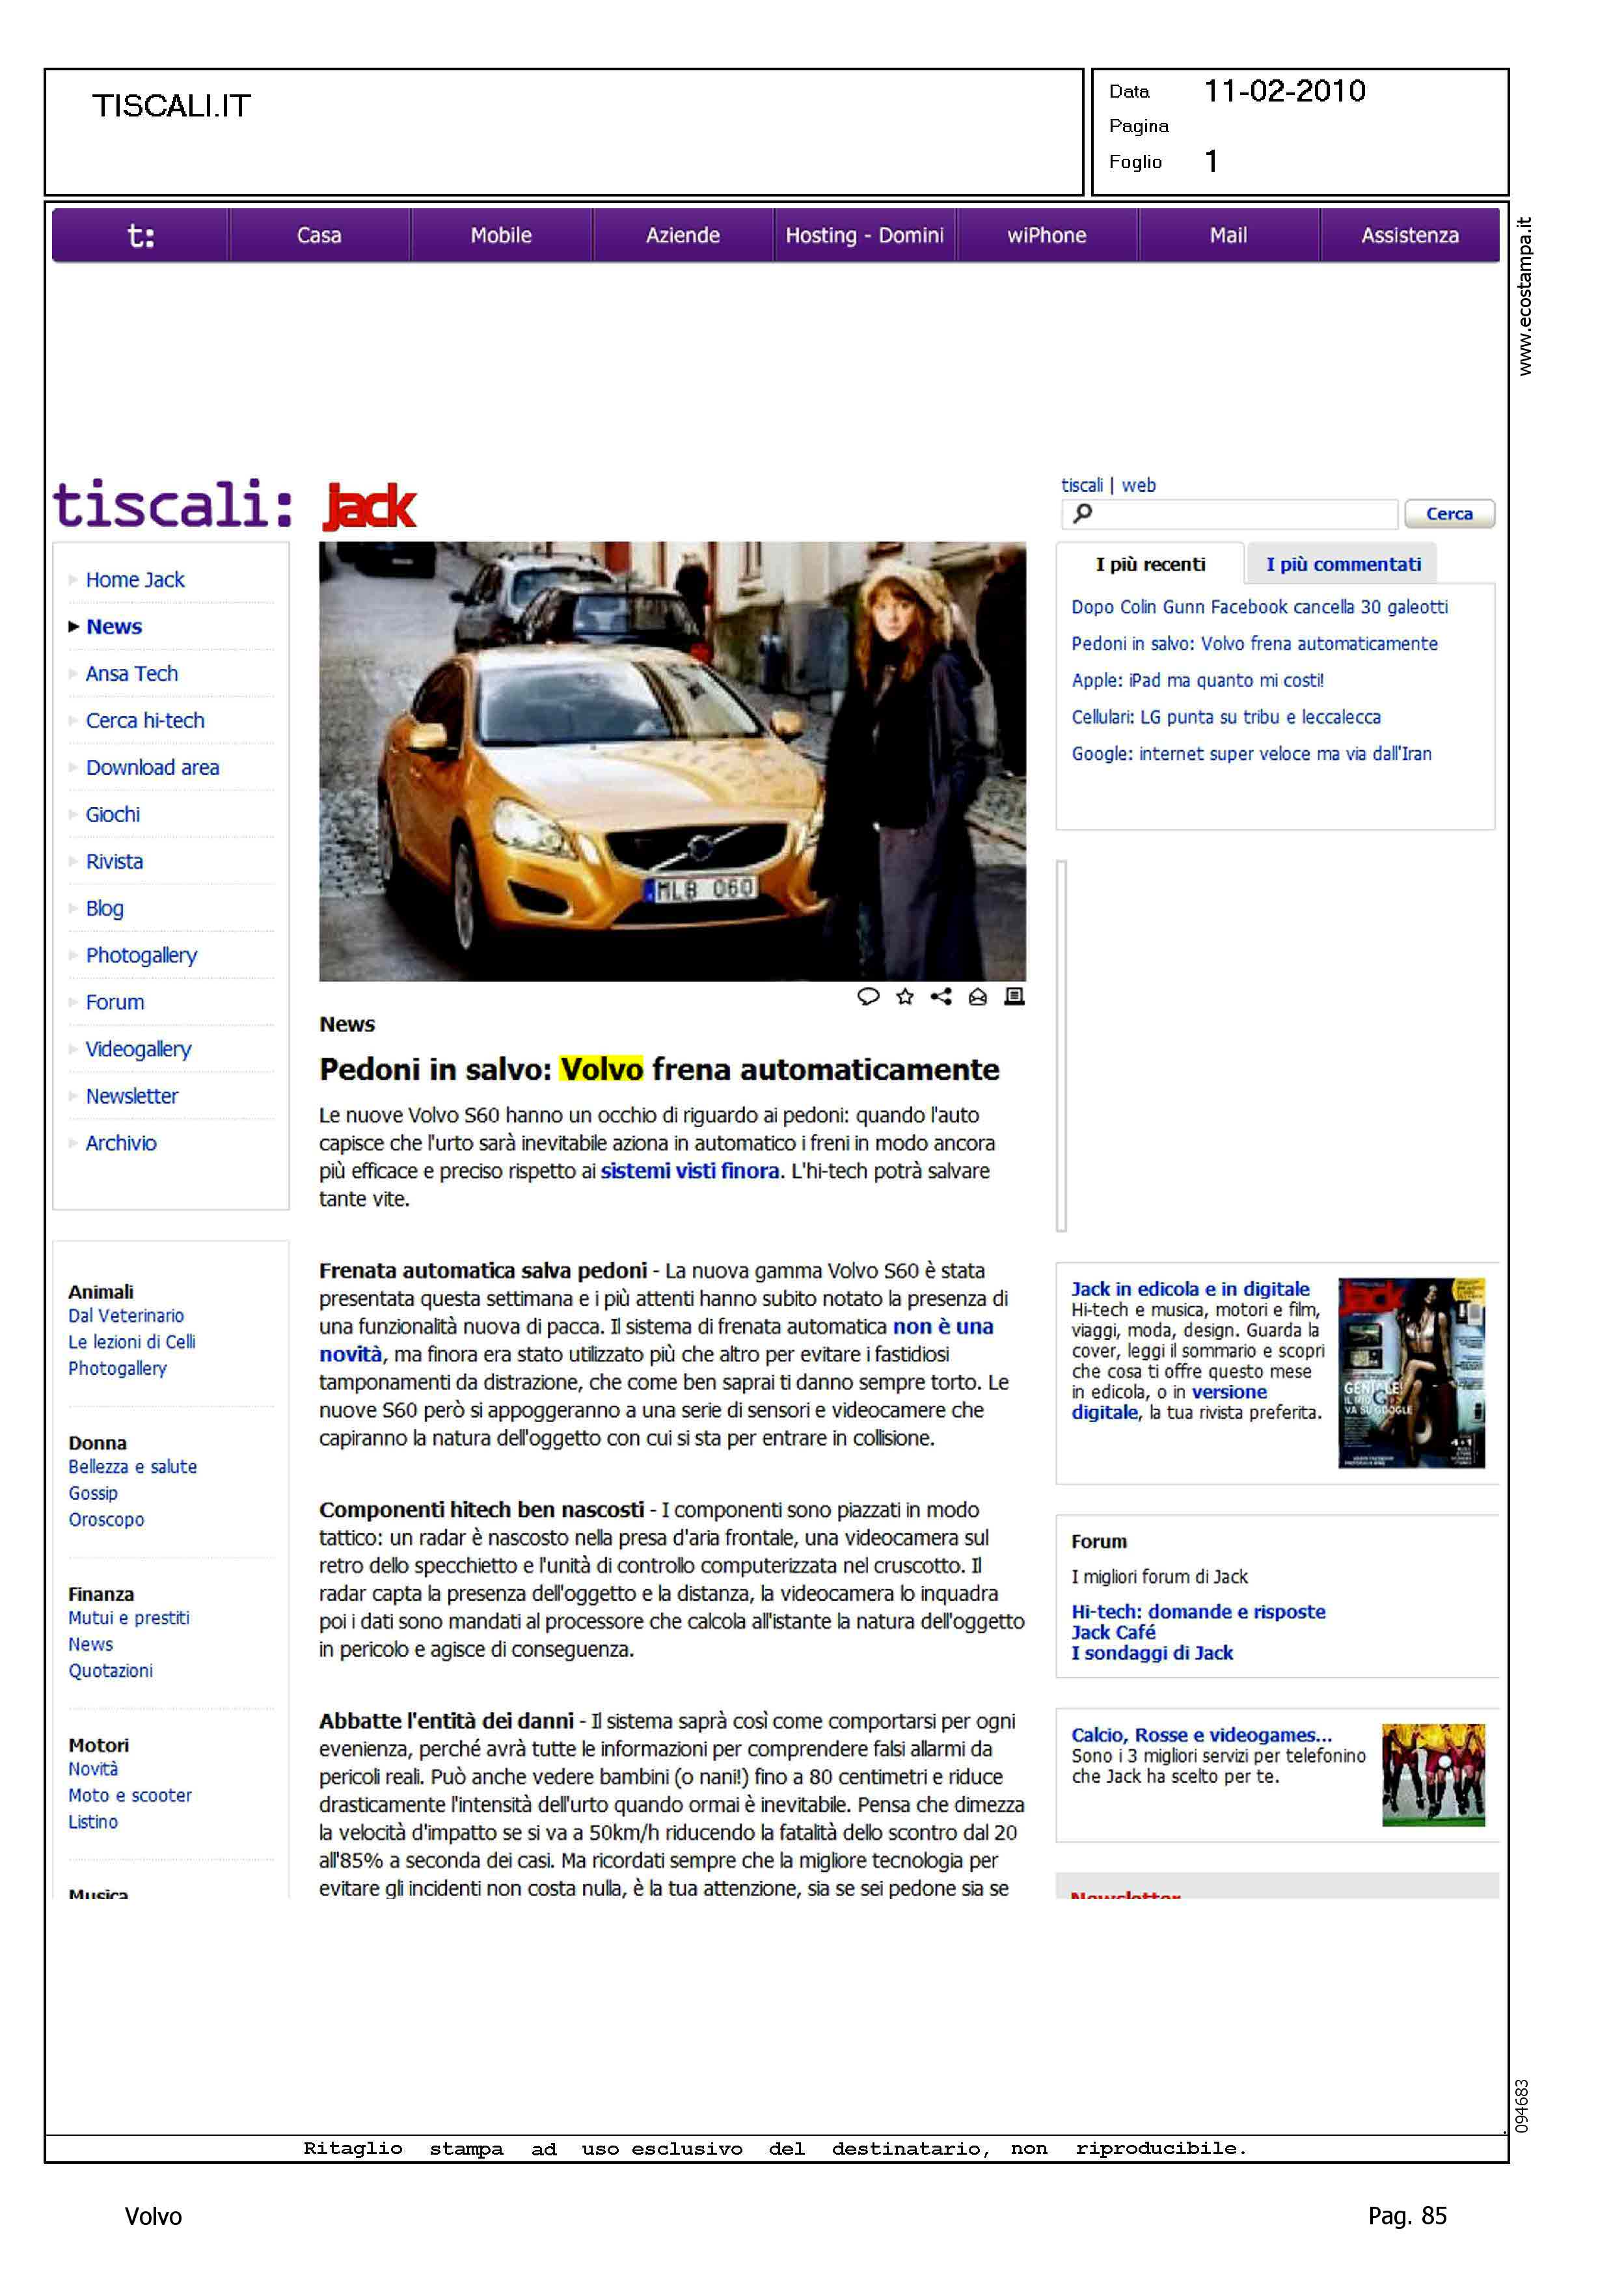Click the star favorite icon
The height and width of the screenshot is (2279, 1624).
905,996
